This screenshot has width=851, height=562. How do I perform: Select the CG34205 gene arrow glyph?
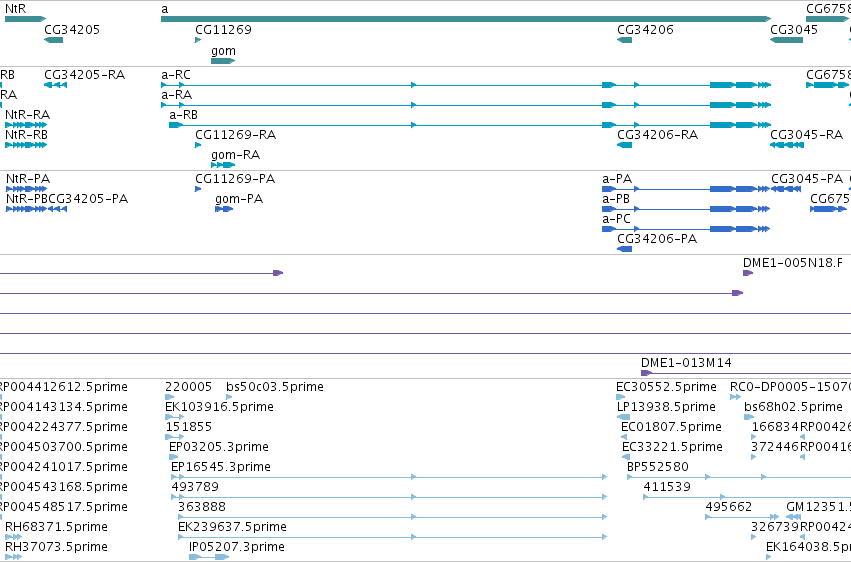[x=53, y=40]
